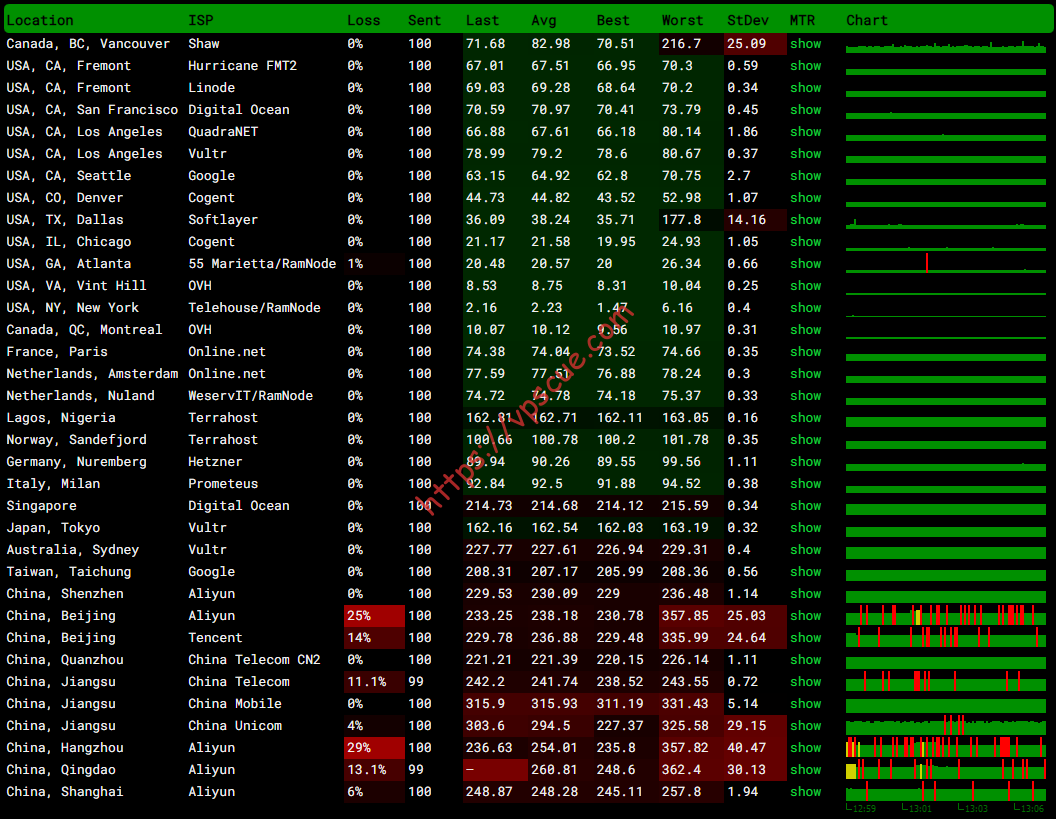
Task: Click show in Jiangsu China Telecom row
Action: point(805,682)
